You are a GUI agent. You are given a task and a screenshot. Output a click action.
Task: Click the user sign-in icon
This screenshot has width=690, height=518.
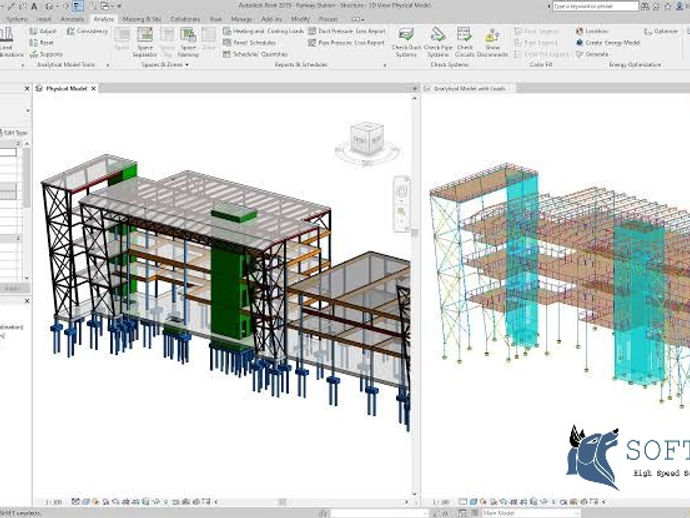pos(680,6)
